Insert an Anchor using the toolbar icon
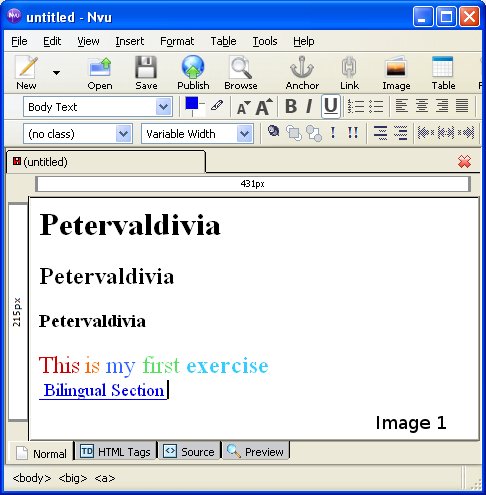Viewport: 486px width, 495px height. pyautogui.click(x=302, y=67)
